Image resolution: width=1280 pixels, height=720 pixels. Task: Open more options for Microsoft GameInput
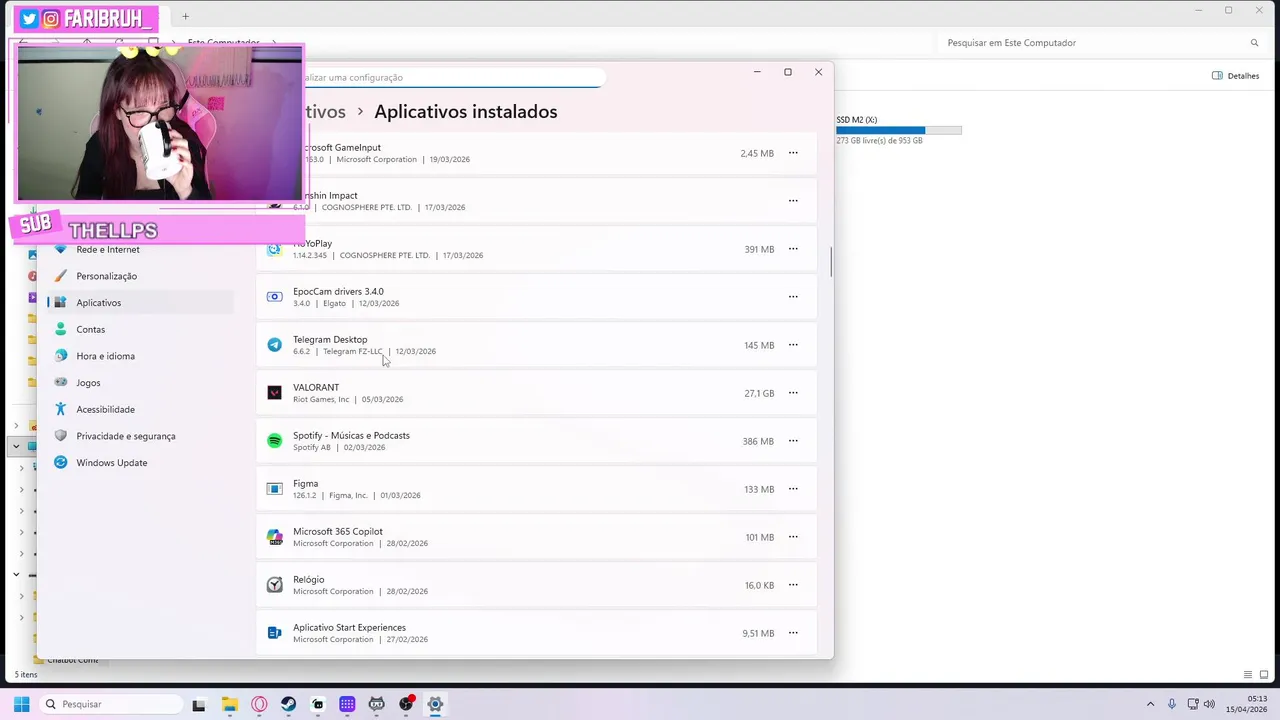pos(793,153)
